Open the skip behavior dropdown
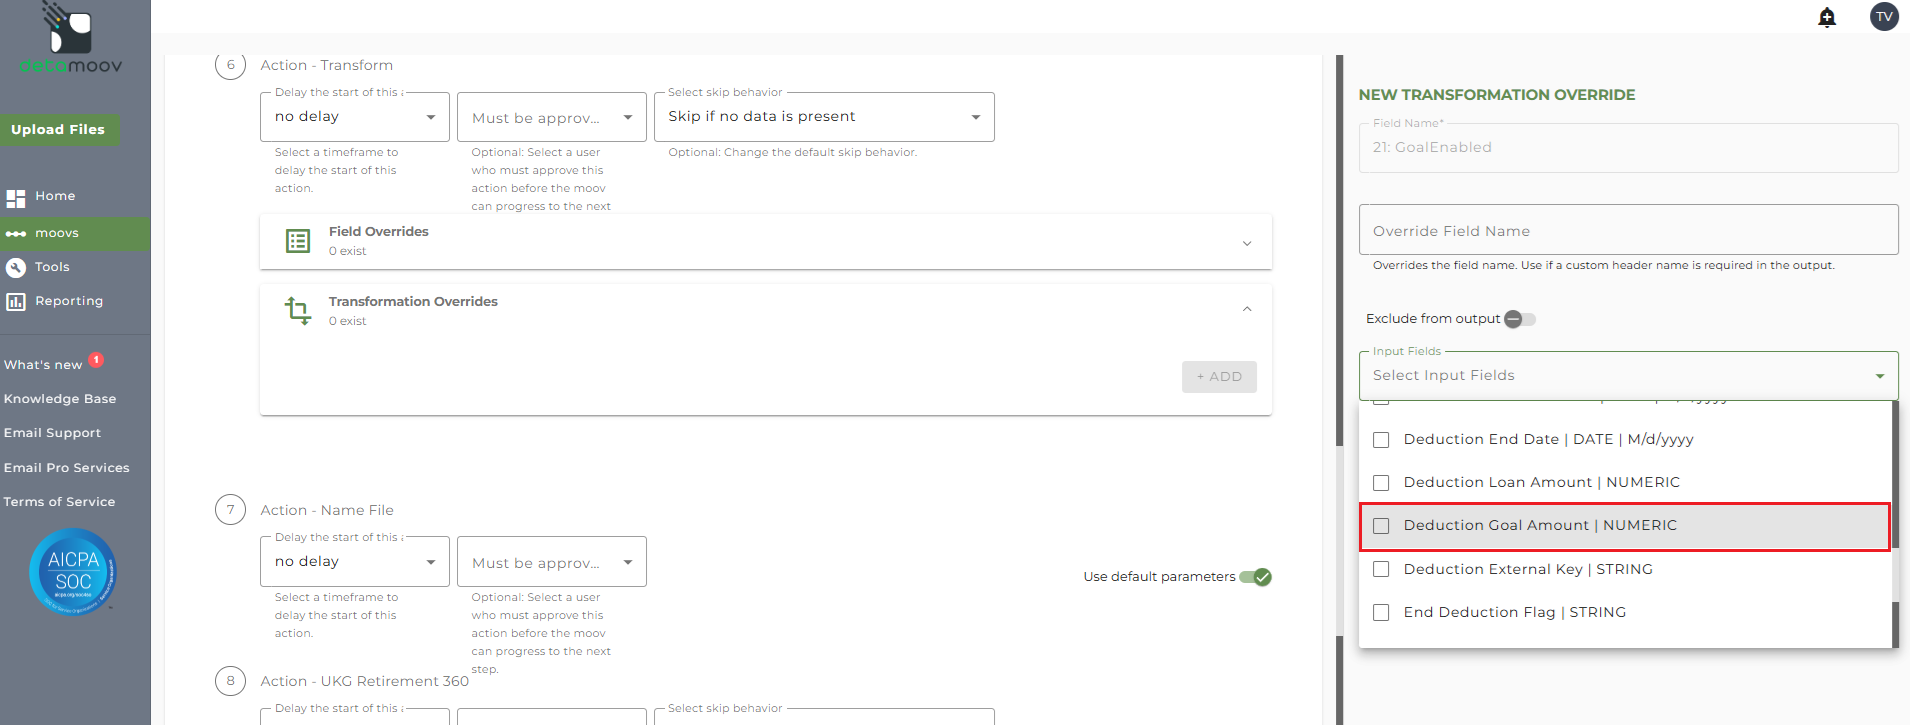This screenshot has width=1910, height=725. pos(823,117)
